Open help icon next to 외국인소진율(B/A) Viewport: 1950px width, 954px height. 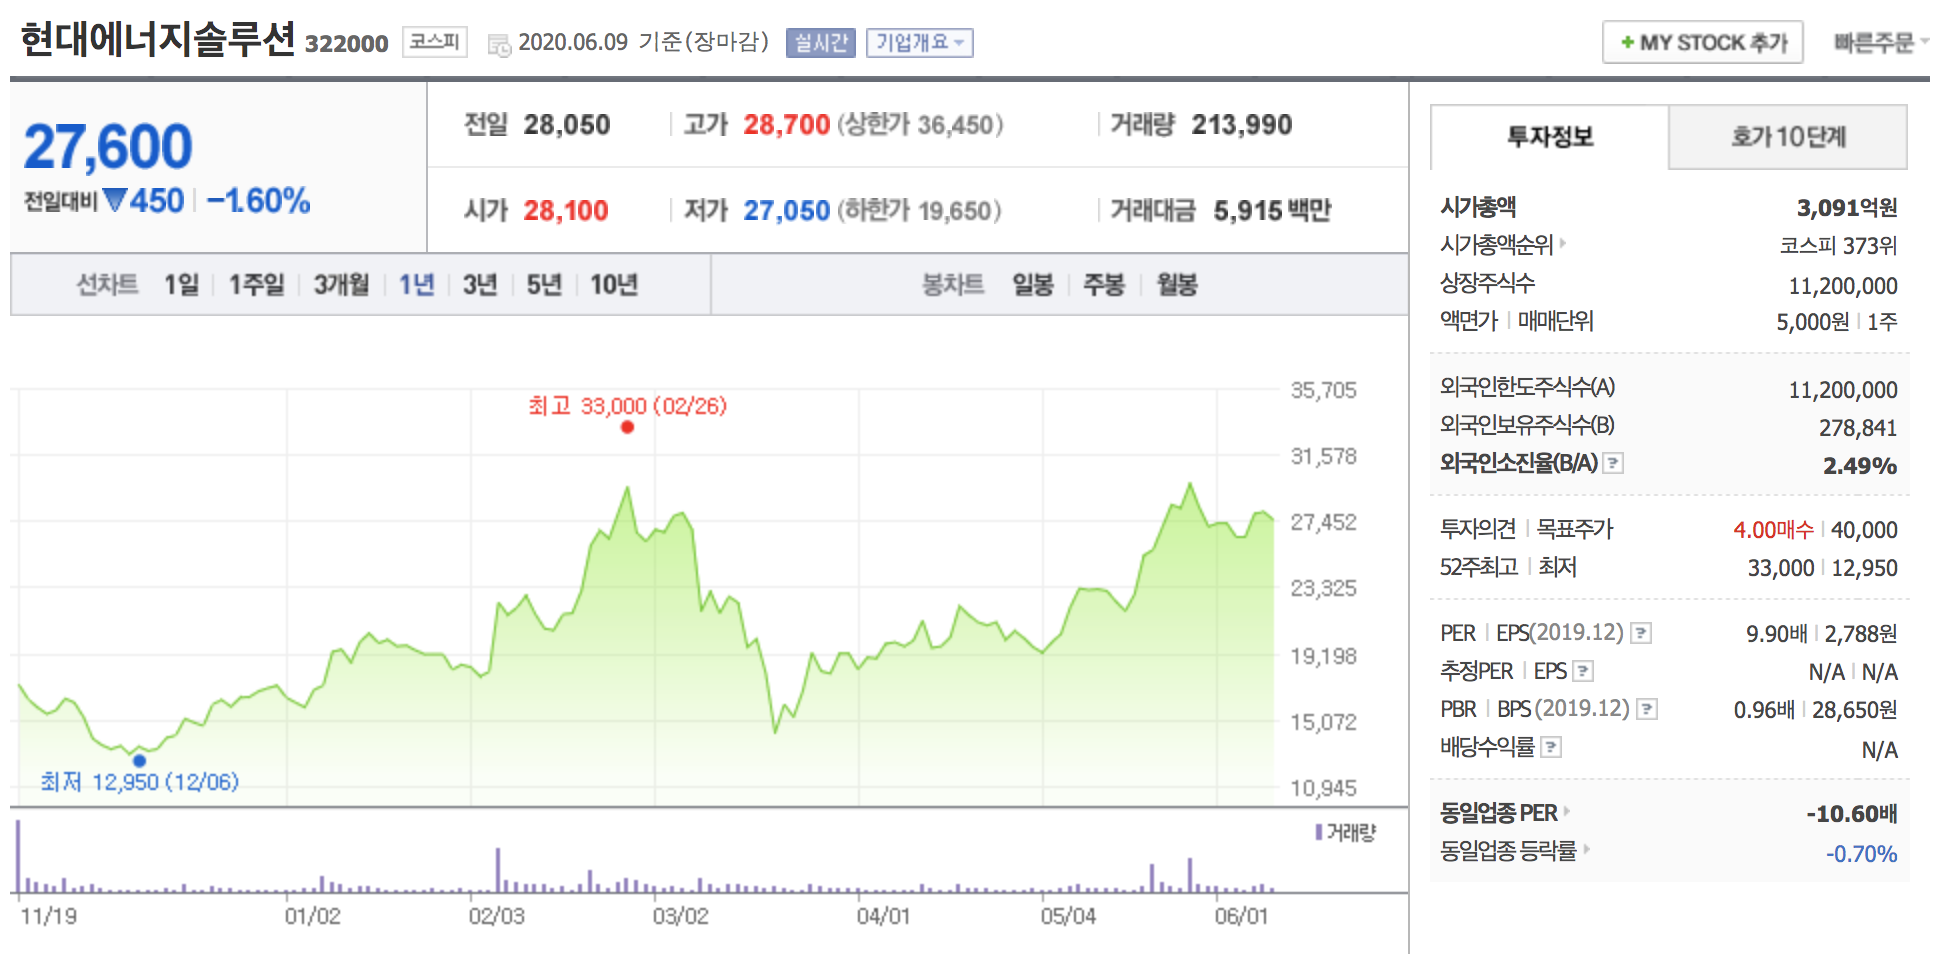click(1613, 463)
